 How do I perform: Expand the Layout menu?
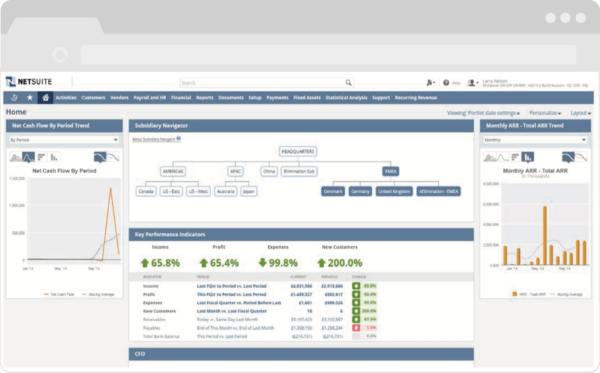[580, 113]
